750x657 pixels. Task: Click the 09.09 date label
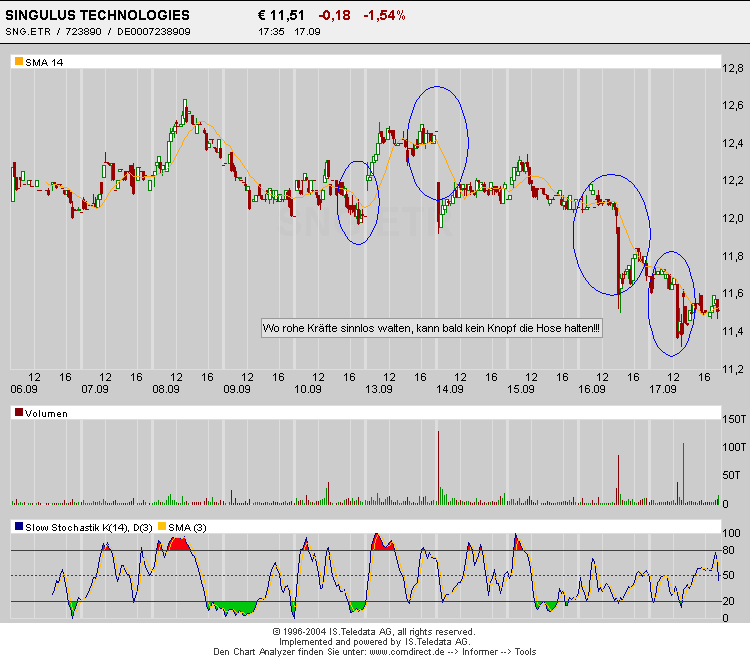237,389
